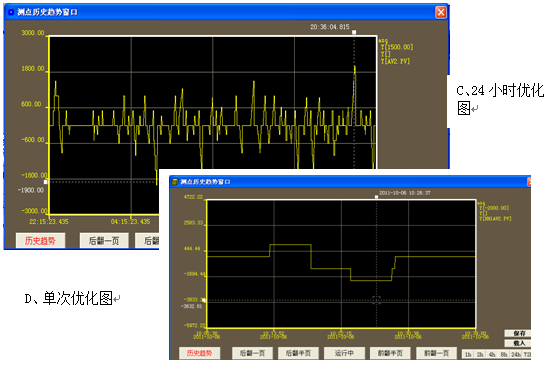Click the back window's title bar icon
This screenshot has width=548, height=366.
point(11,12)
